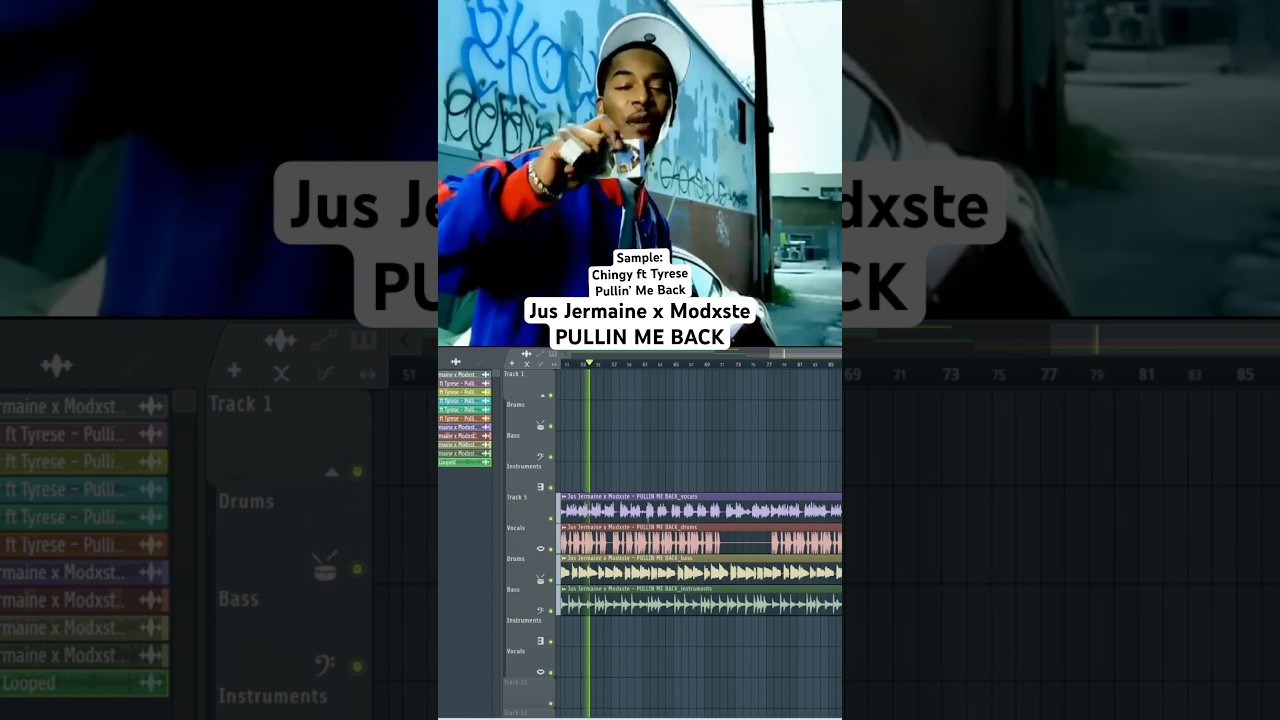The width and height of the screenshot is (1280, 720).
Task: Select the tan Modxst picker item
Action: [464, 445]
